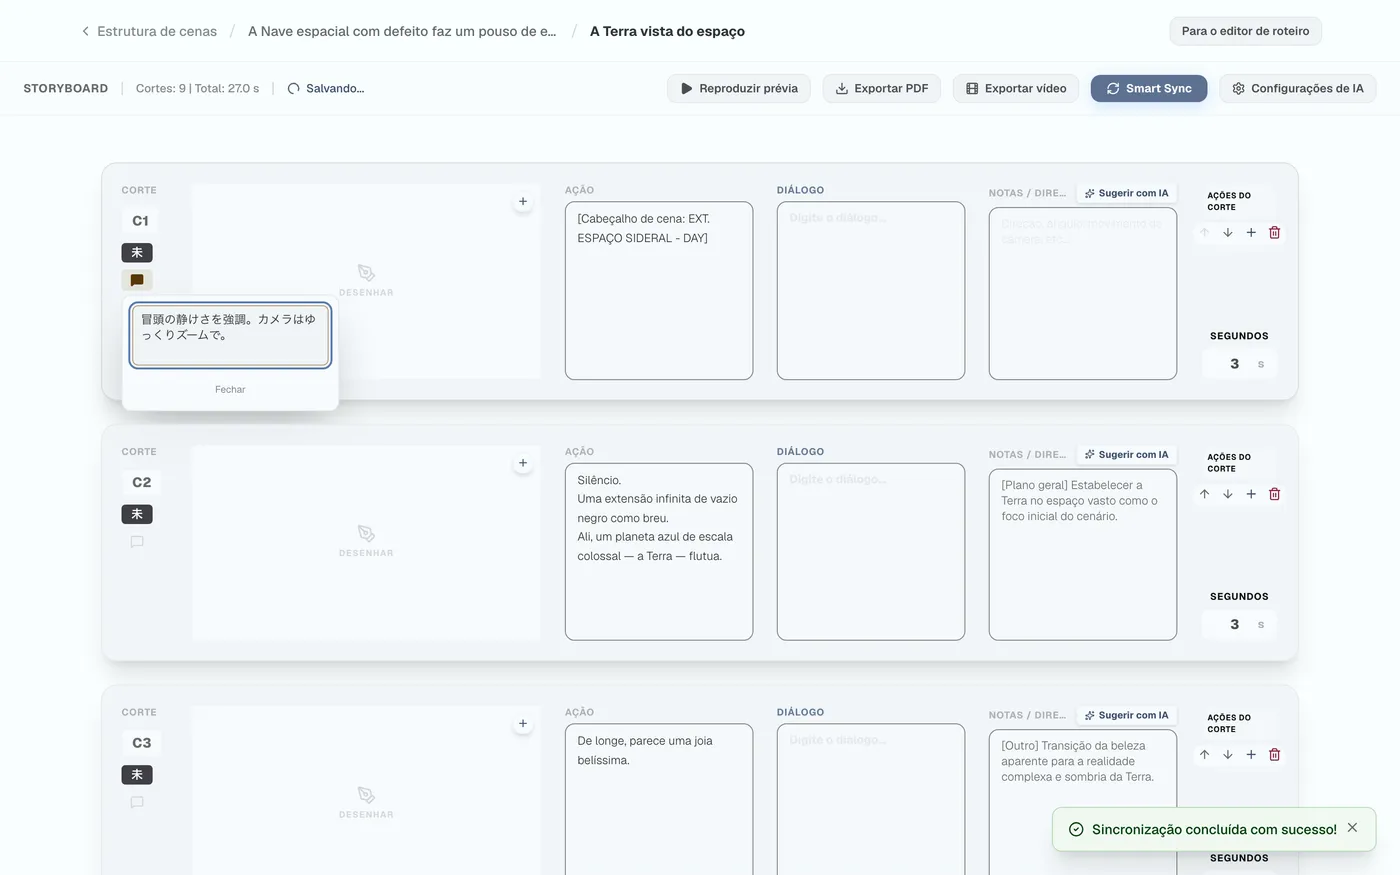1400x875 pixels.
Task: Edit C3 action text De longe
Action: (x=659, y=800)
